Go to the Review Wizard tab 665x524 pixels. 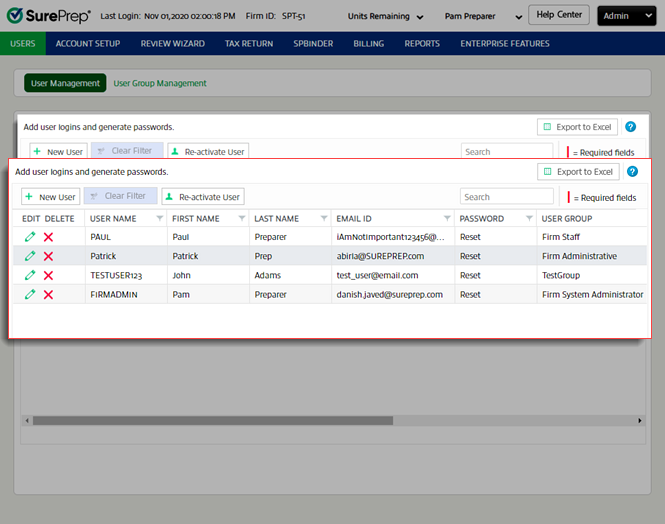click(x=173, y=44)
